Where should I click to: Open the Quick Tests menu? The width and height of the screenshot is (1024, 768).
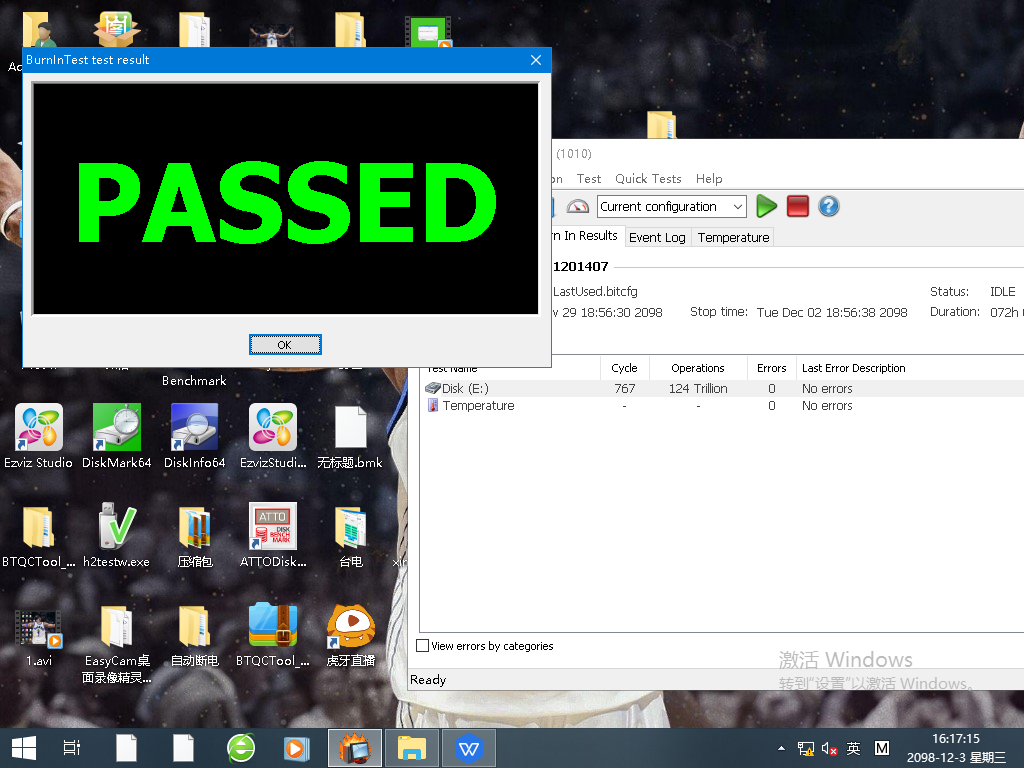(648, 178)
